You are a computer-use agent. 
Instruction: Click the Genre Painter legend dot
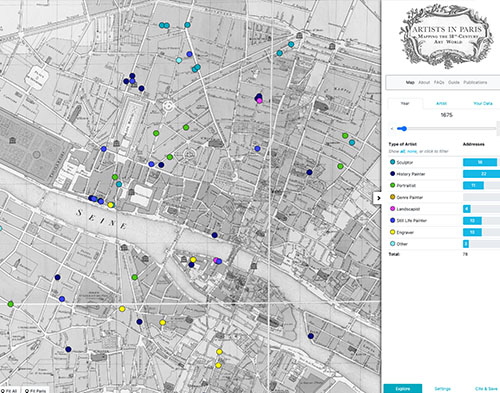(392, 197)
